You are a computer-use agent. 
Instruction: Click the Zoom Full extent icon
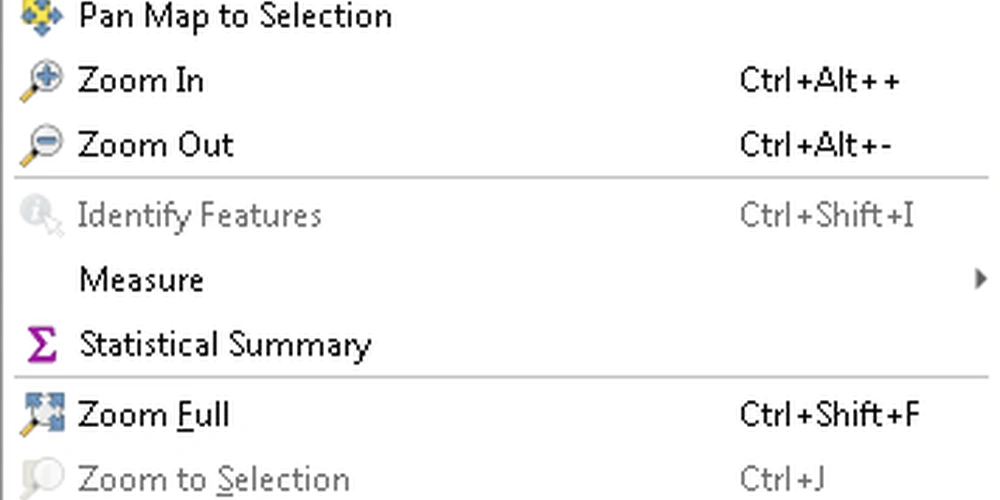tap(42, 415)
